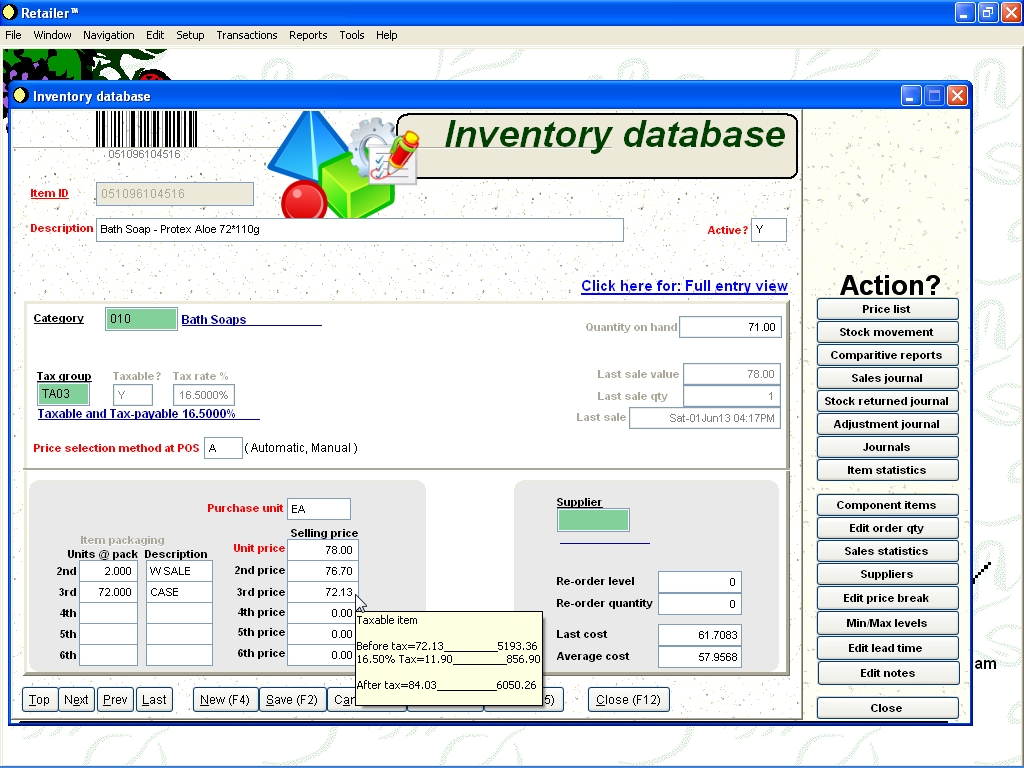This screenshot has height=768, width=1024.
Task: Click the Description text field
Action: coord(359,230)
